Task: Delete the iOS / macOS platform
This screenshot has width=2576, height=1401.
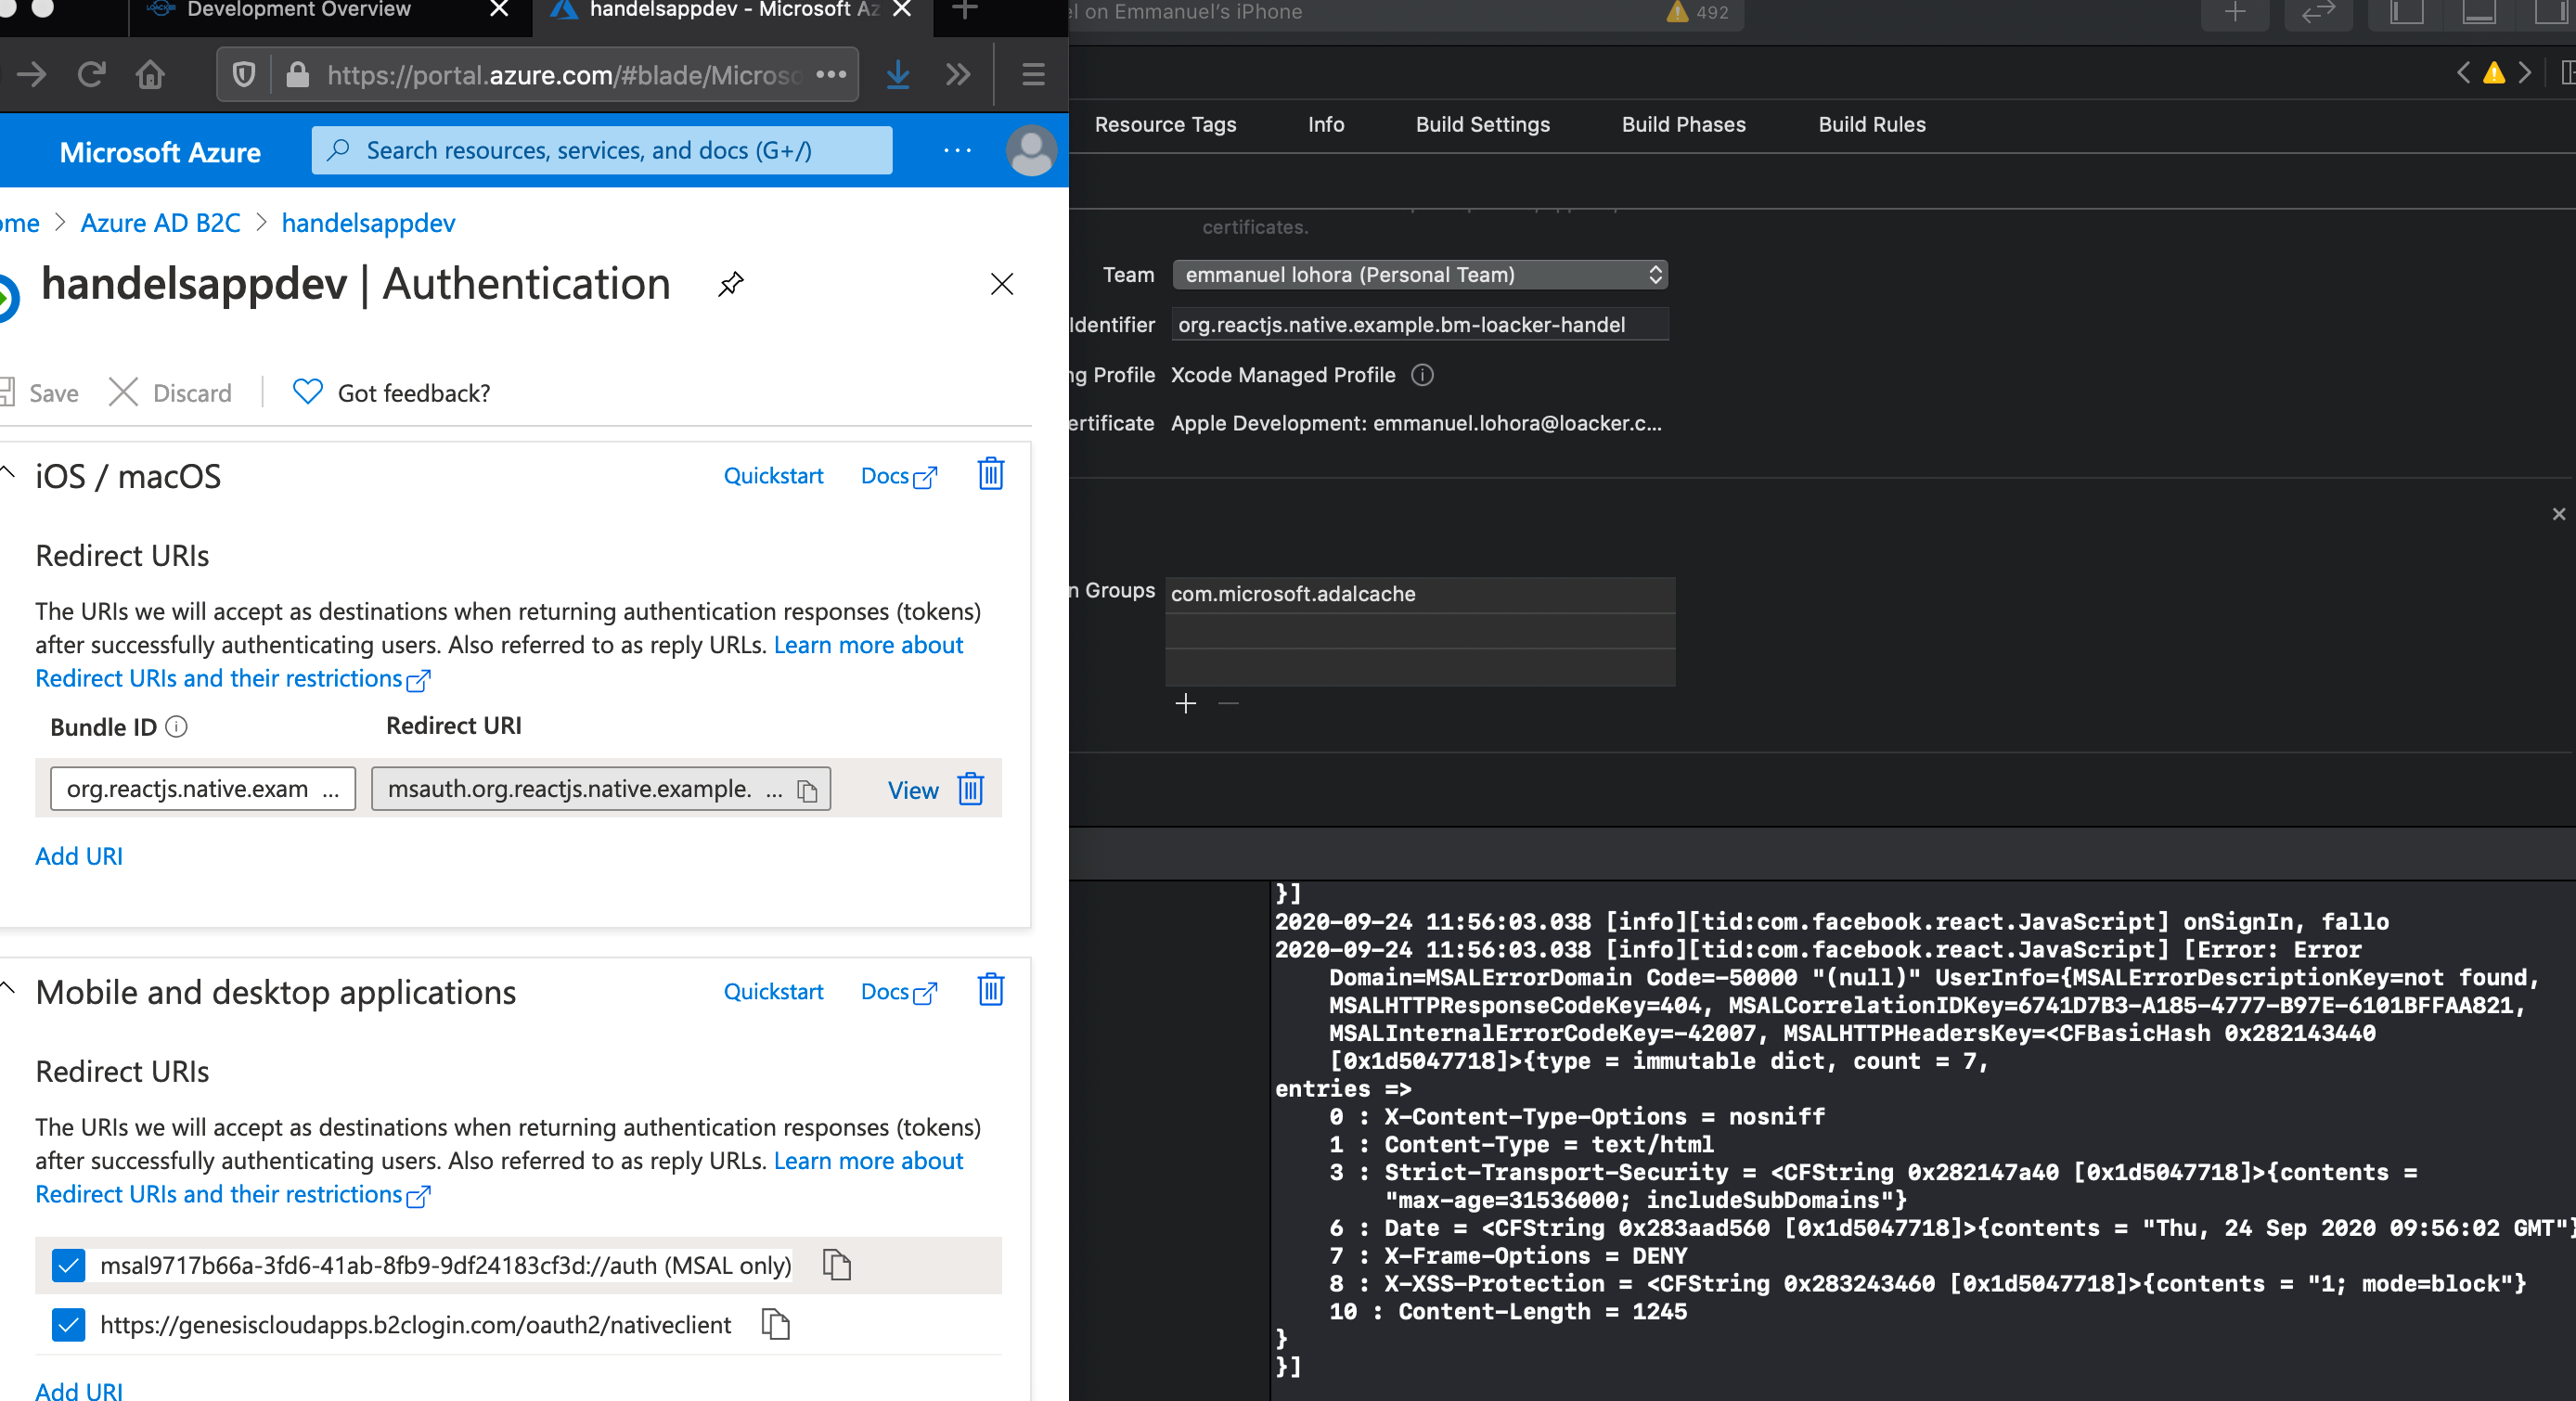Action: click(989, 475)
